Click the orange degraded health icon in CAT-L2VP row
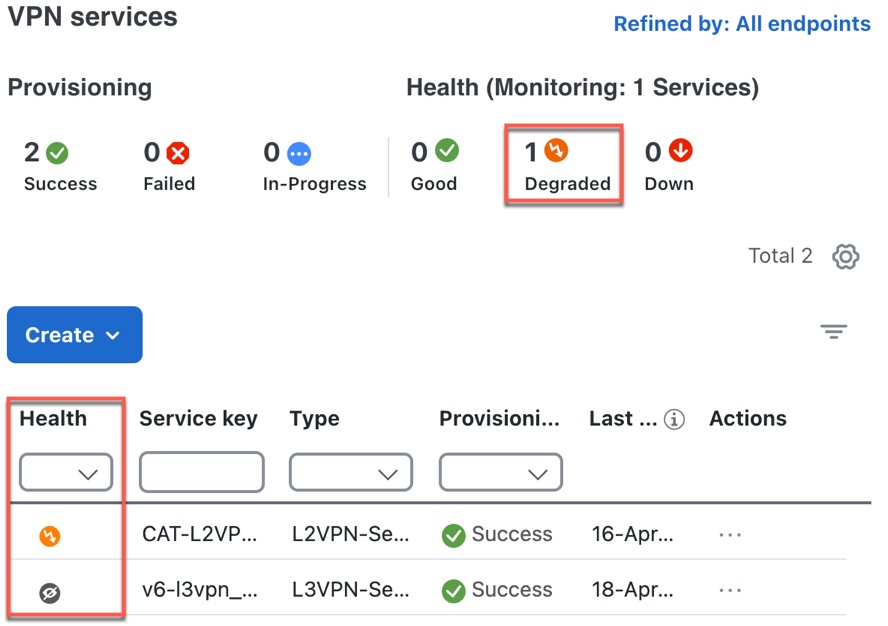This screenshot has height=626, width=888. [50, 535]
